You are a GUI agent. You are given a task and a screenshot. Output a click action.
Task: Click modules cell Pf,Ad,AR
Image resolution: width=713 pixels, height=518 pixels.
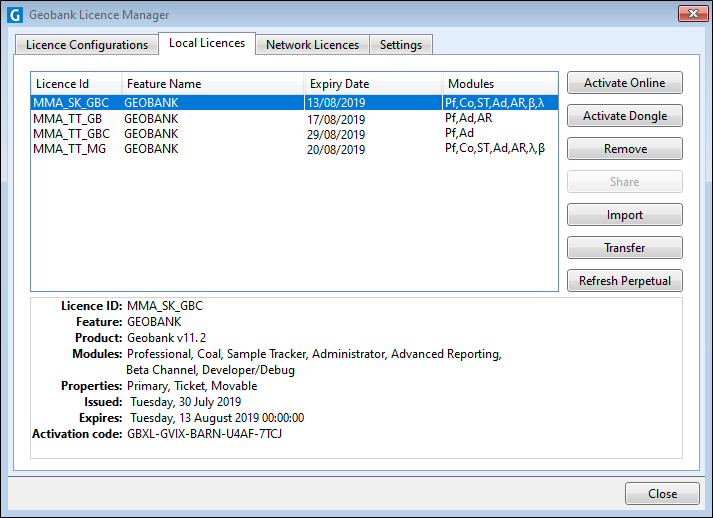[468, 118]
